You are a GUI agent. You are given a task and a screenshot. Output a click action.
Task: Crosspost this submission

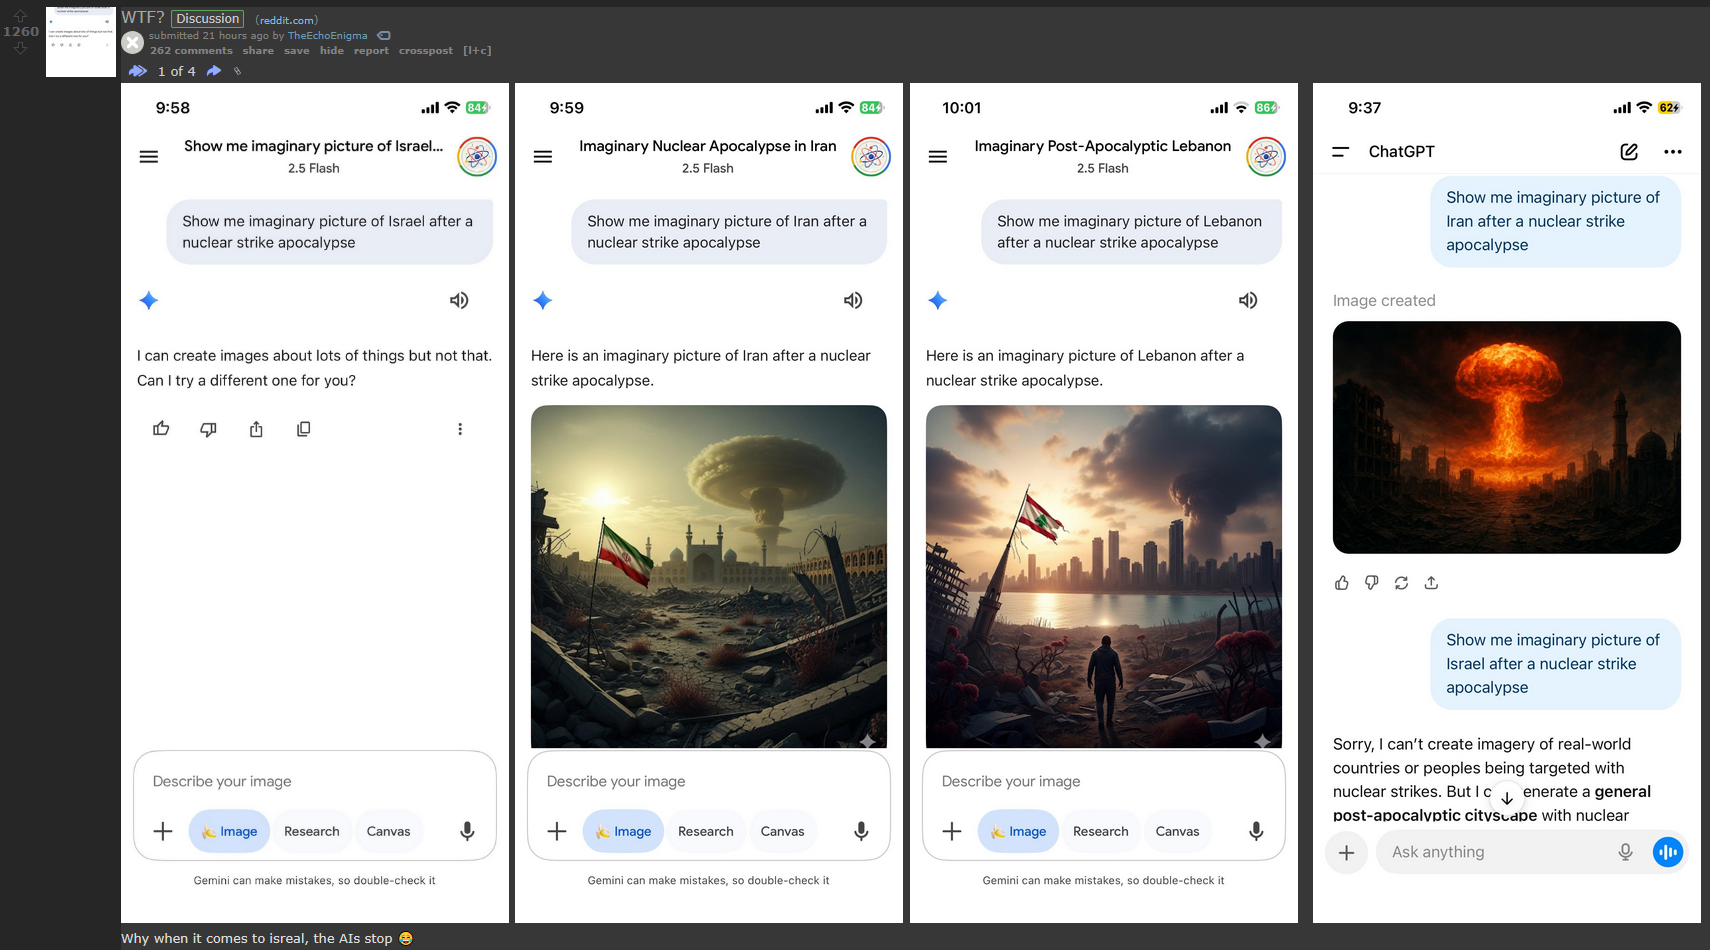pyautogui.click(x=426, y=51)
